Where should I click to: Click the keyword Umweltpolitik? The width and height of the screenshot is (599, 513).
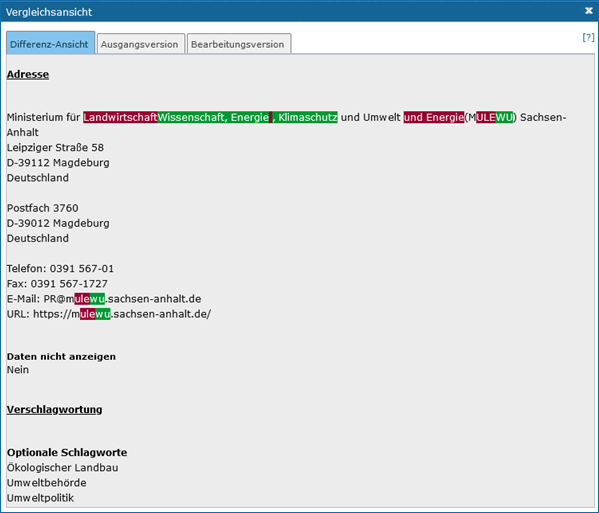tap(40, 498)
